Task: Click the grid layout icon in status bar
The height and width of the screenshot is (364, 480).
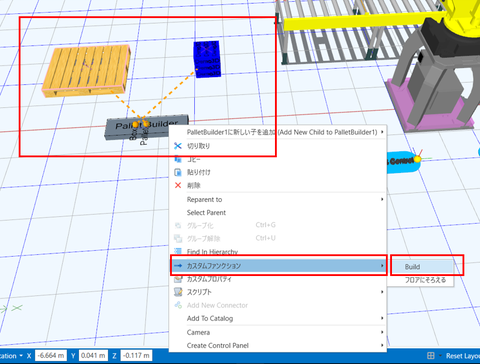Action: (431, 356)
